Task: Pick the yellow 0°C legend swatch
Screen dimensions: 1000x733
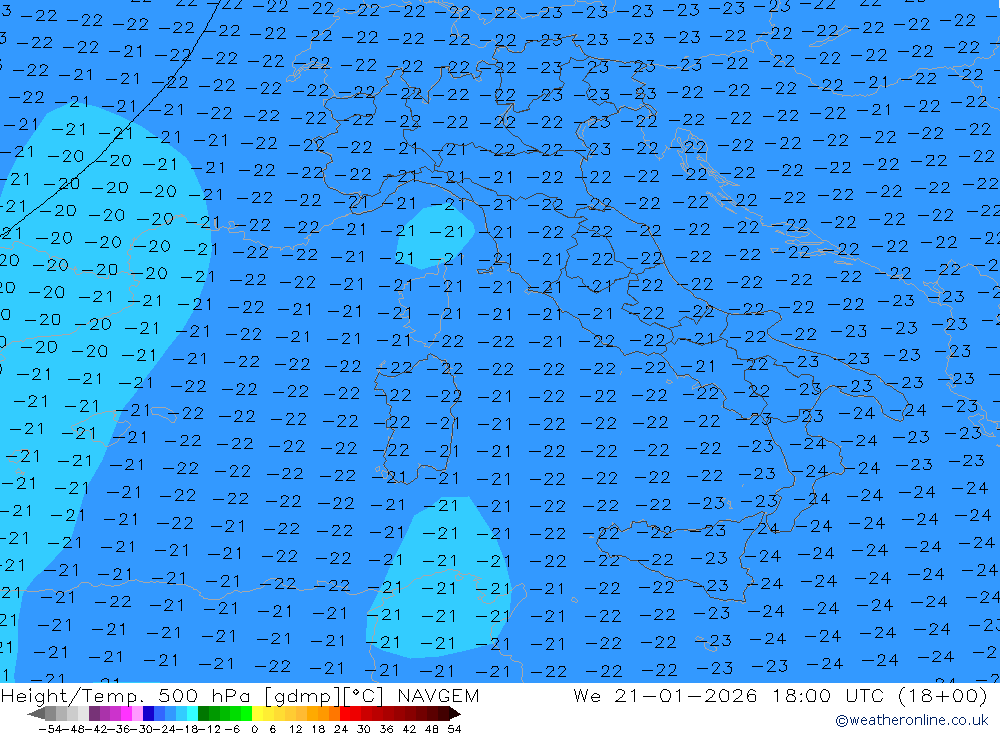Action: pos(257,714)
